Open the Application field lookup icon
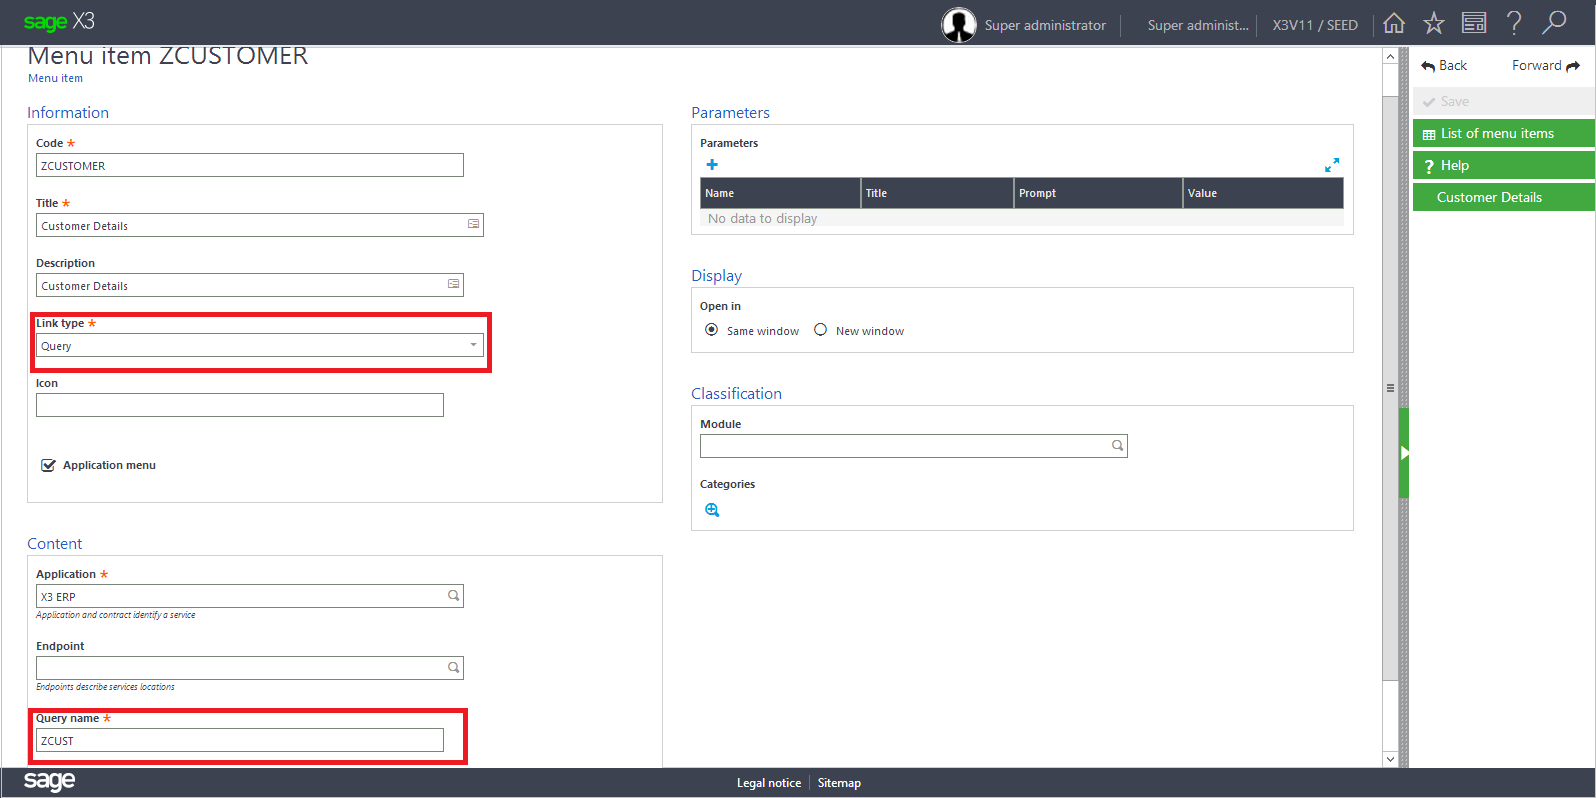Viewport: 1596px width, 798px height. 453,596
